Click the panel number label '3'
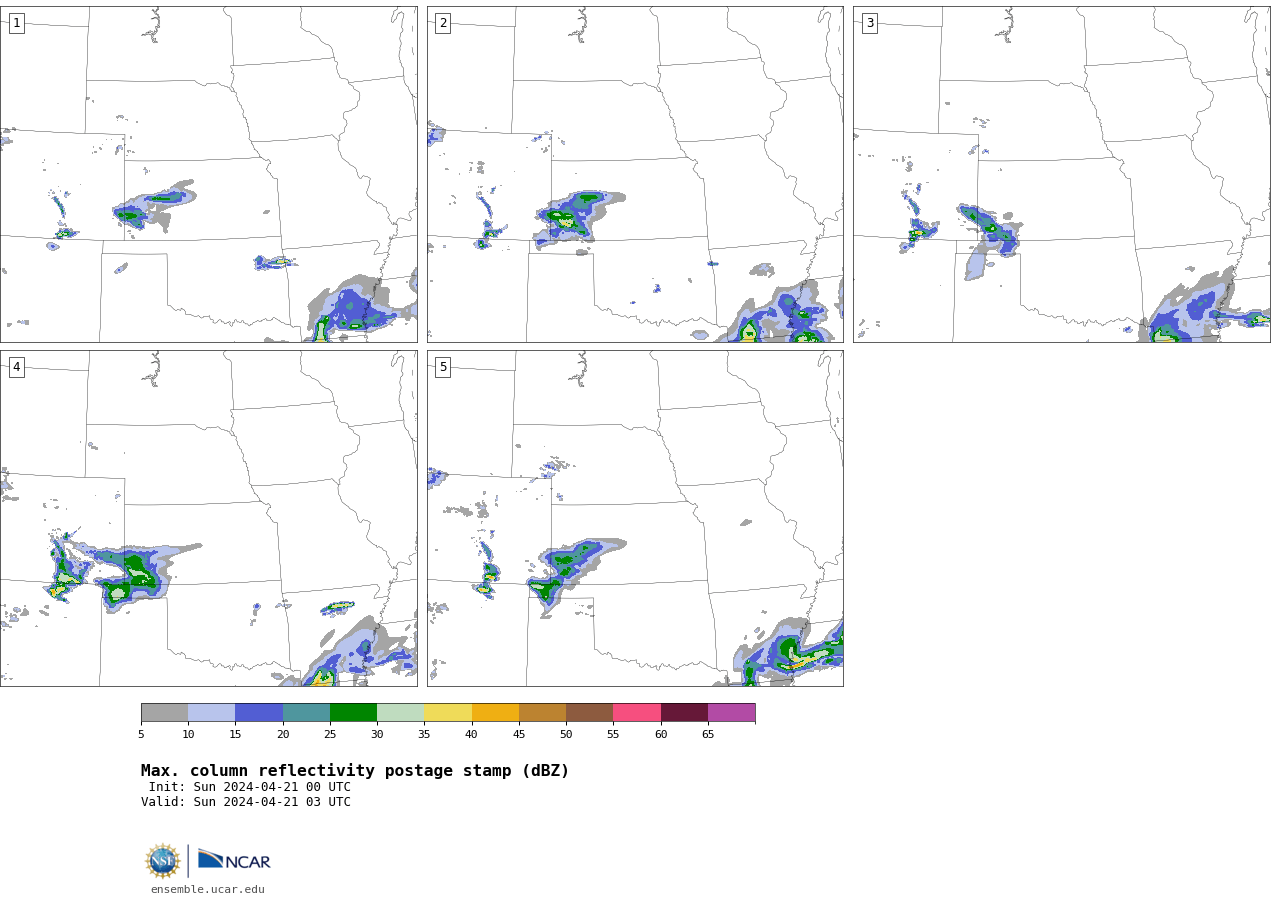The height and width of the screenshot is (901, 1280). click(869, 23)
